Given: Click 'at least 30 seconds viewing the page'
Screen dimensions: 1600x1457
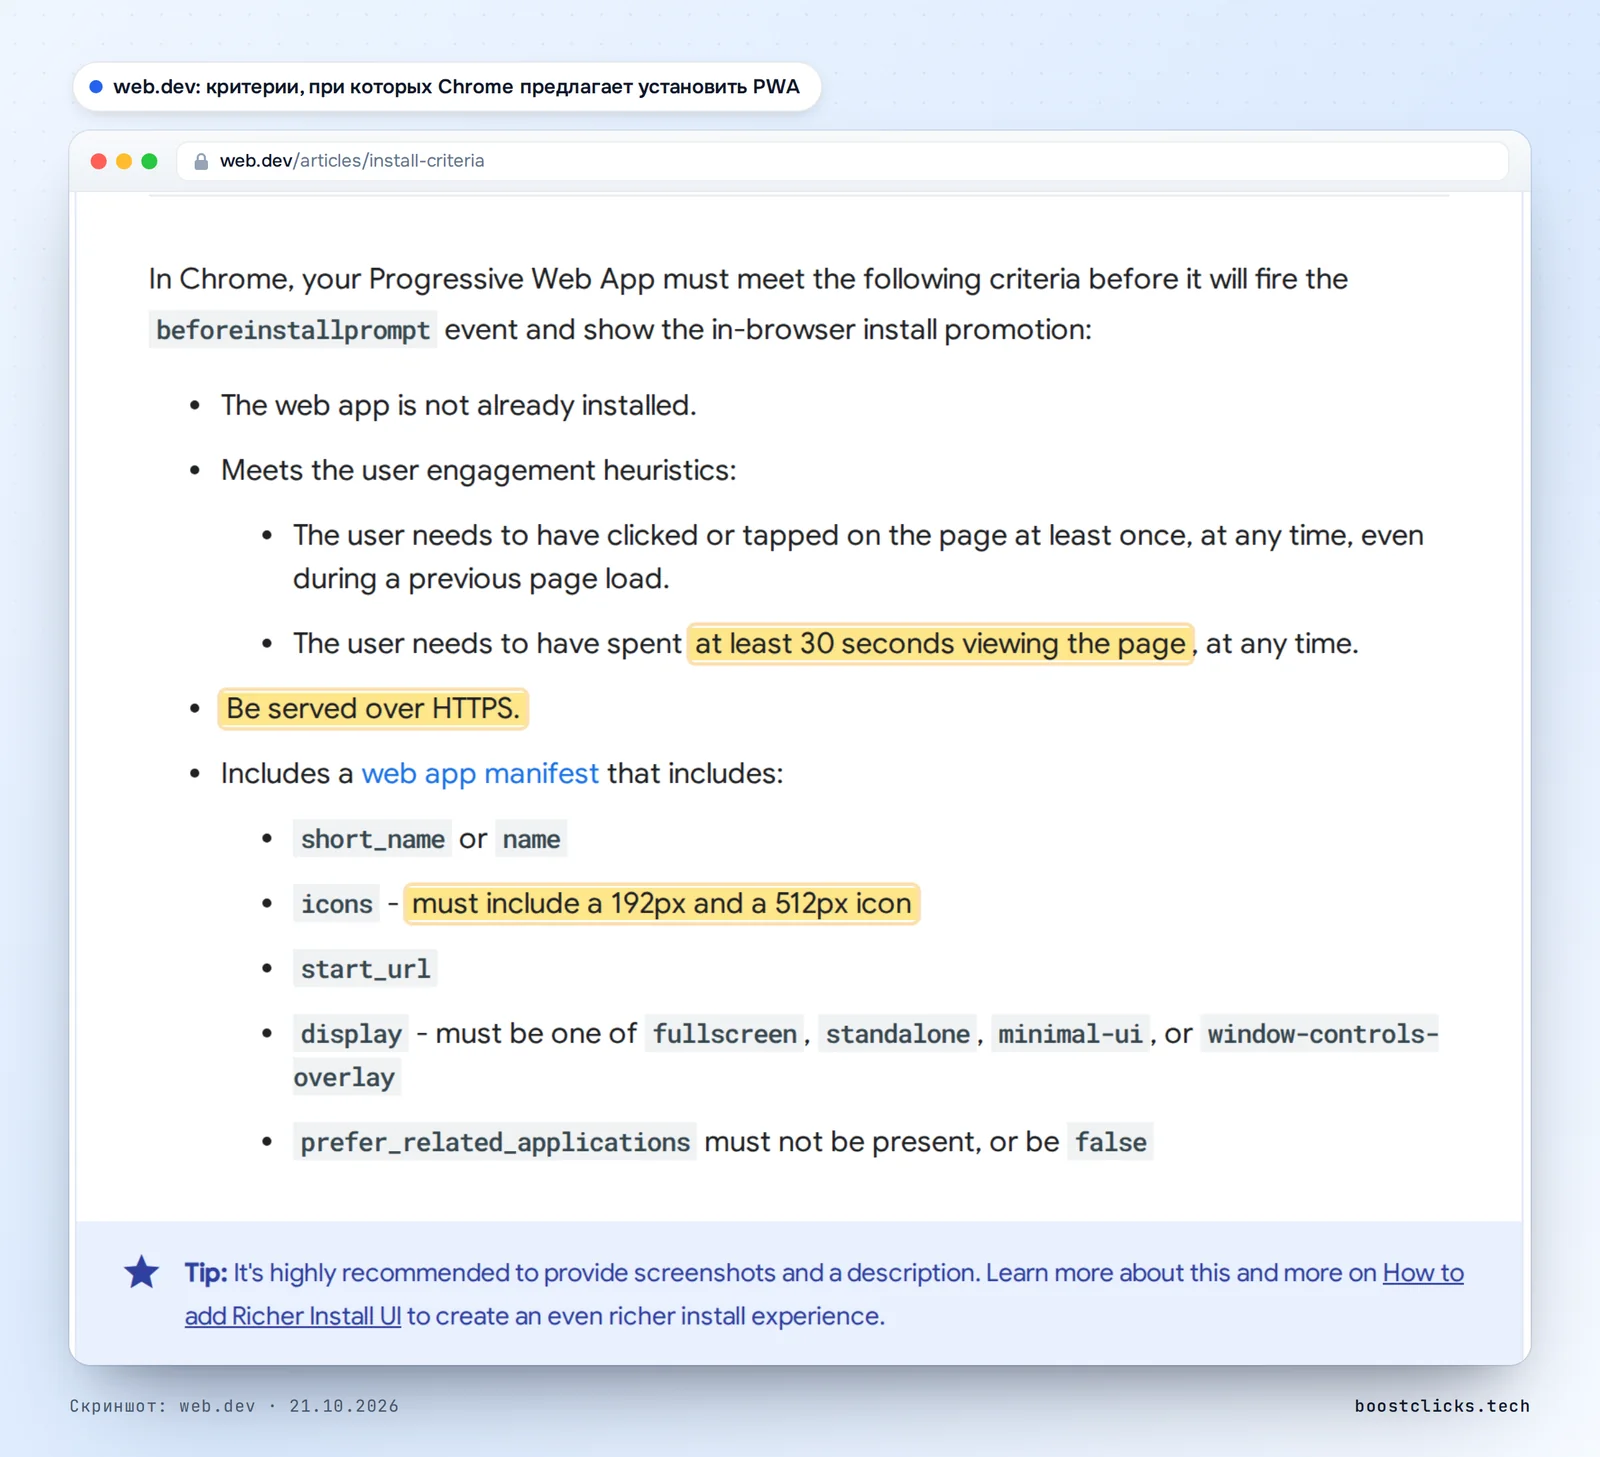Looking at the screenshot, I should click(x=940, y=644).
